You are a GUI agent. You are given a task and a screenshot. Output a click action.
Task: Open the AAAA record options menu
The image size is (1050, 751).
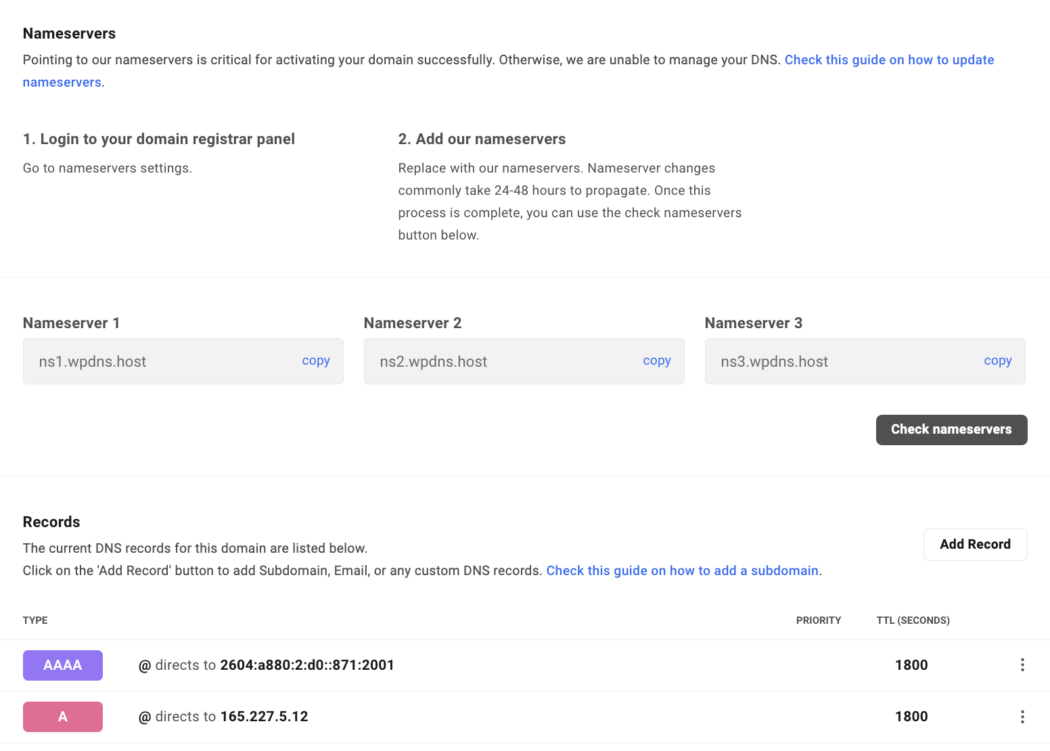[x=1022, y=665]
